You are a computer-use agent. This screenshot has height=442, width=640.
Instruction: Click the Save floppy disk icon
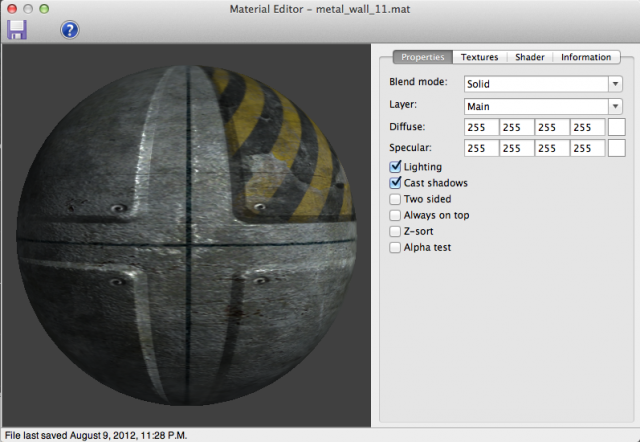(x=17, y=29)
